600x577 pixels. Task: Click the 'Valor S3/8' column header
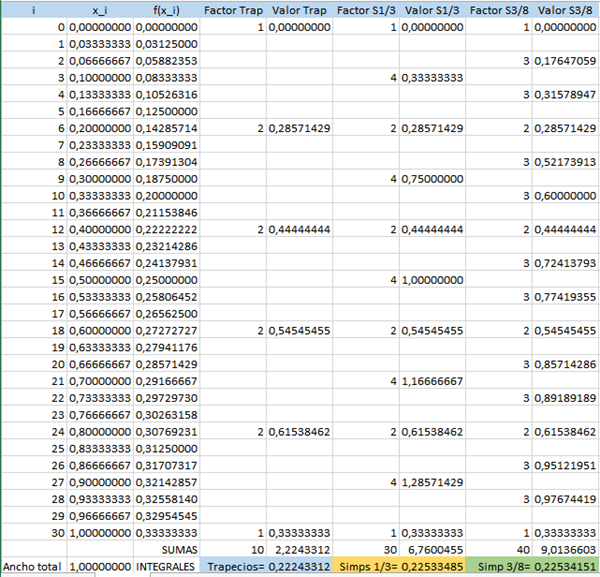click(566, 9)
